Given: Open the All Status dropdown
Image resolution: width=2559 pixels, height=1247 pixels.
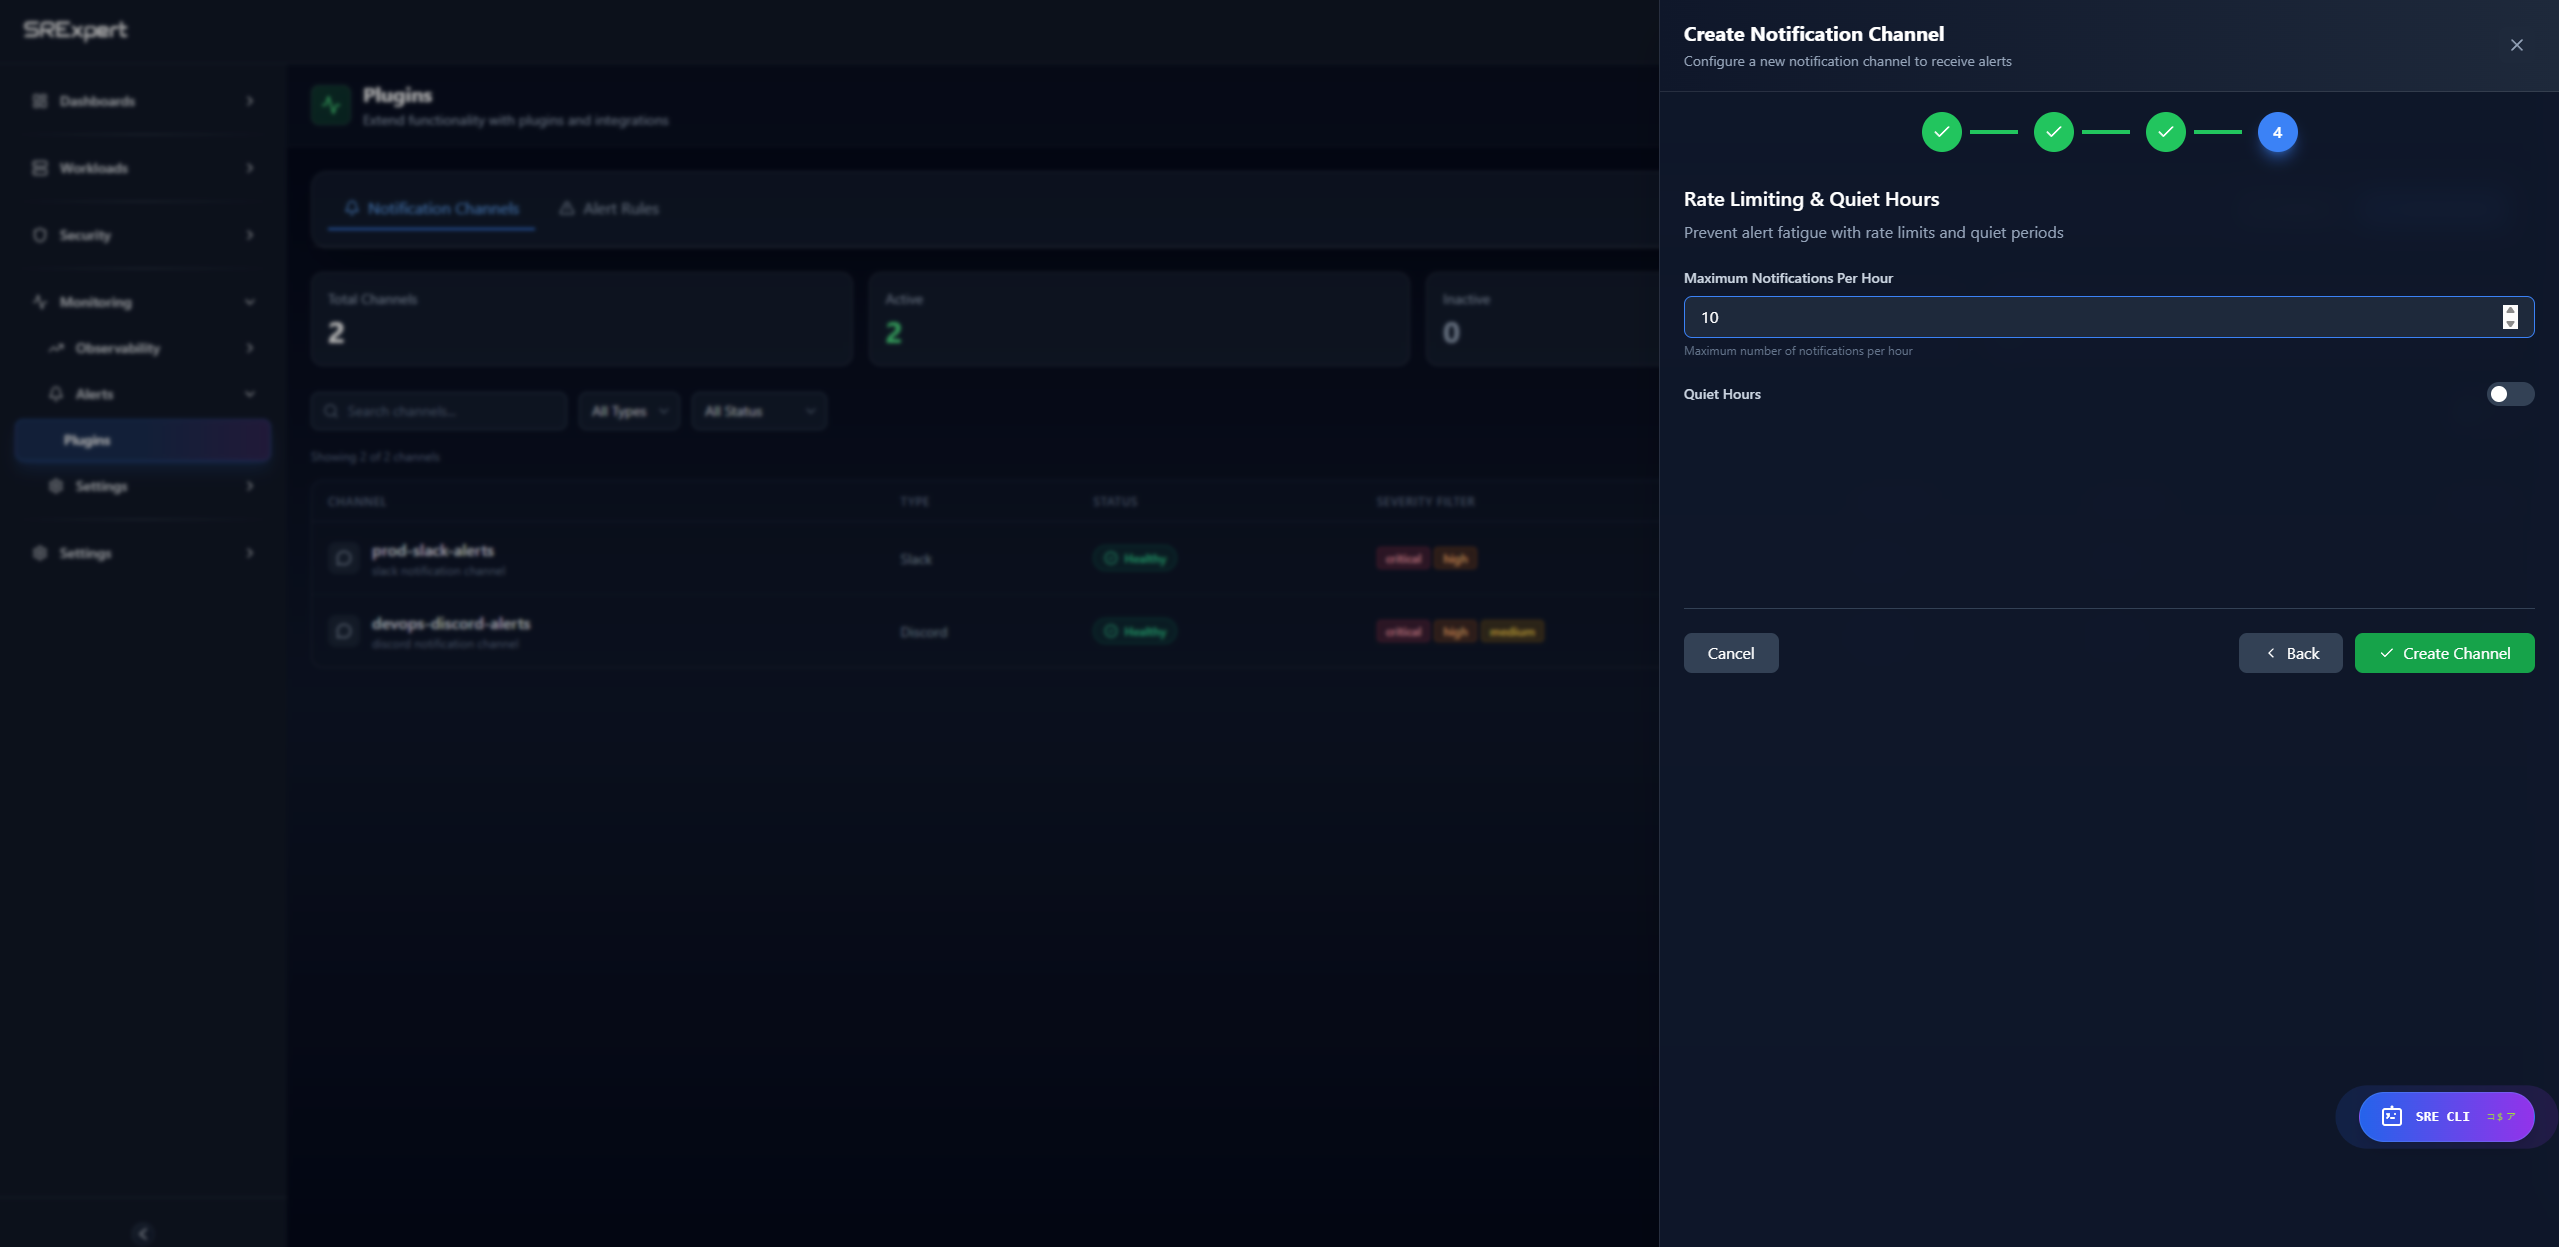Looking at the screenshot, I should pos(758,410).
